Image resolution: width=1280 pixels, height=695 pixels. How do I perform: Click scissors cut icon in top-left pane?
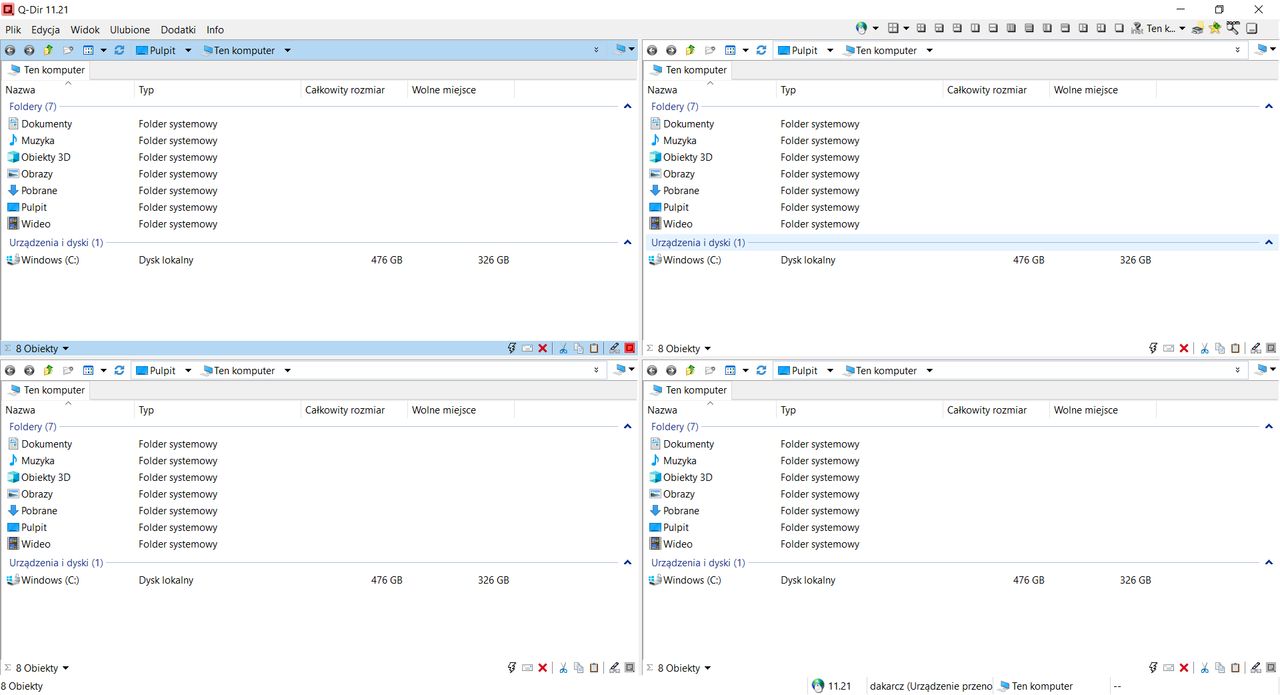563,348
